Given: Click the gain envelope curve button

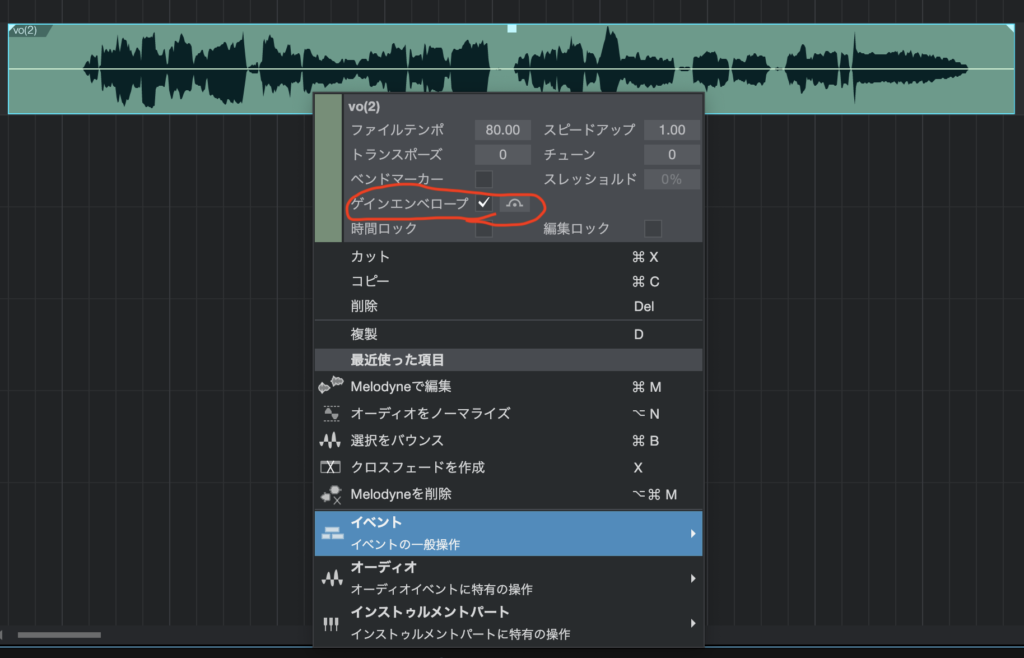Looking at the screenshot, I should tap(515, 203).
